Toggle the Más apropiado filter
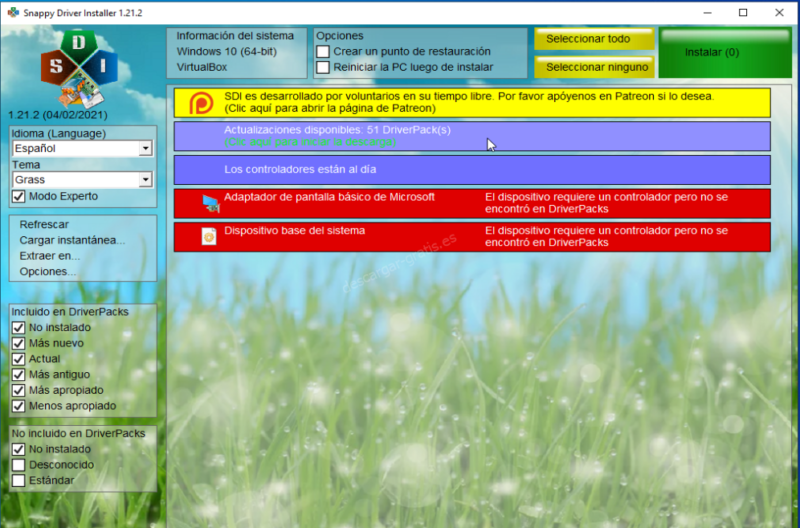This screenshot has height=528, width=800. tap(18, 390)
